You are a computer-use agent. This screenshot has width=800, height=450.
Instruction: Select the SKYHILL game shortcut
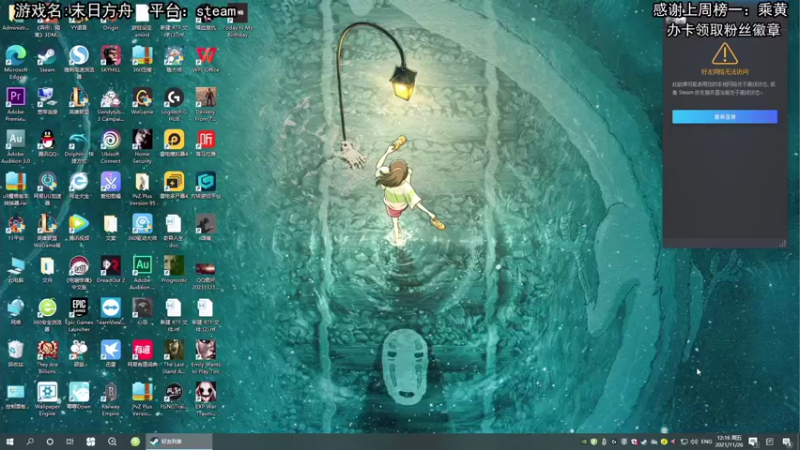[110, 55]
